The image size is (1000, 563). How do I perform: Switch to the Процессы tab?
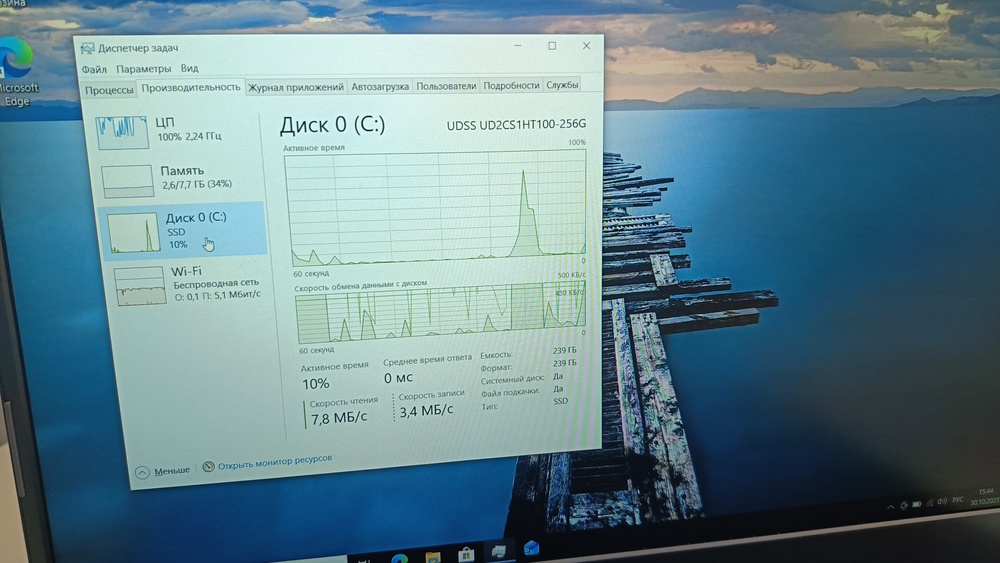(109, 89)
